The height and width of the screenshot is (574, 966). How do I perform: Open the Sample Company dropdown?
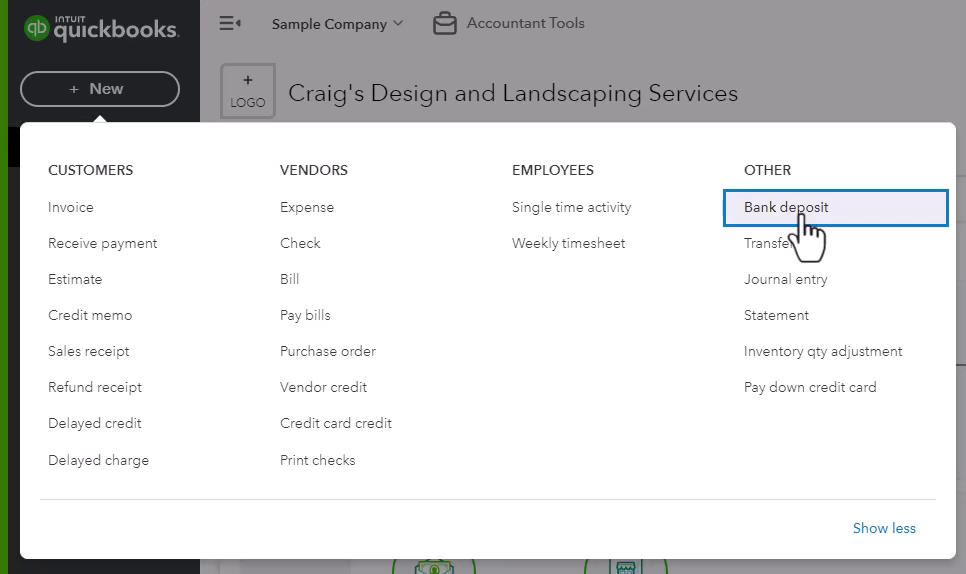click(x=337, y=24)
